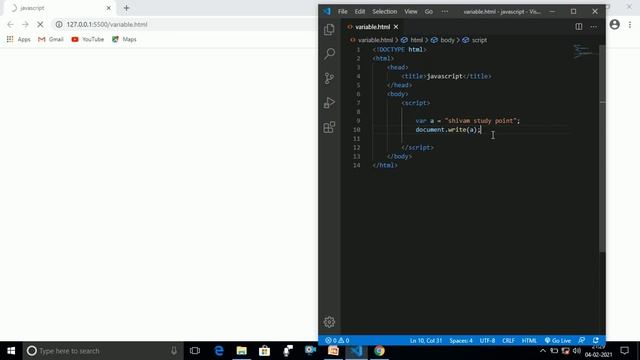Open the Run and Debug view
The height and width of the screenshot is (360, 640).
coord(329,102)
